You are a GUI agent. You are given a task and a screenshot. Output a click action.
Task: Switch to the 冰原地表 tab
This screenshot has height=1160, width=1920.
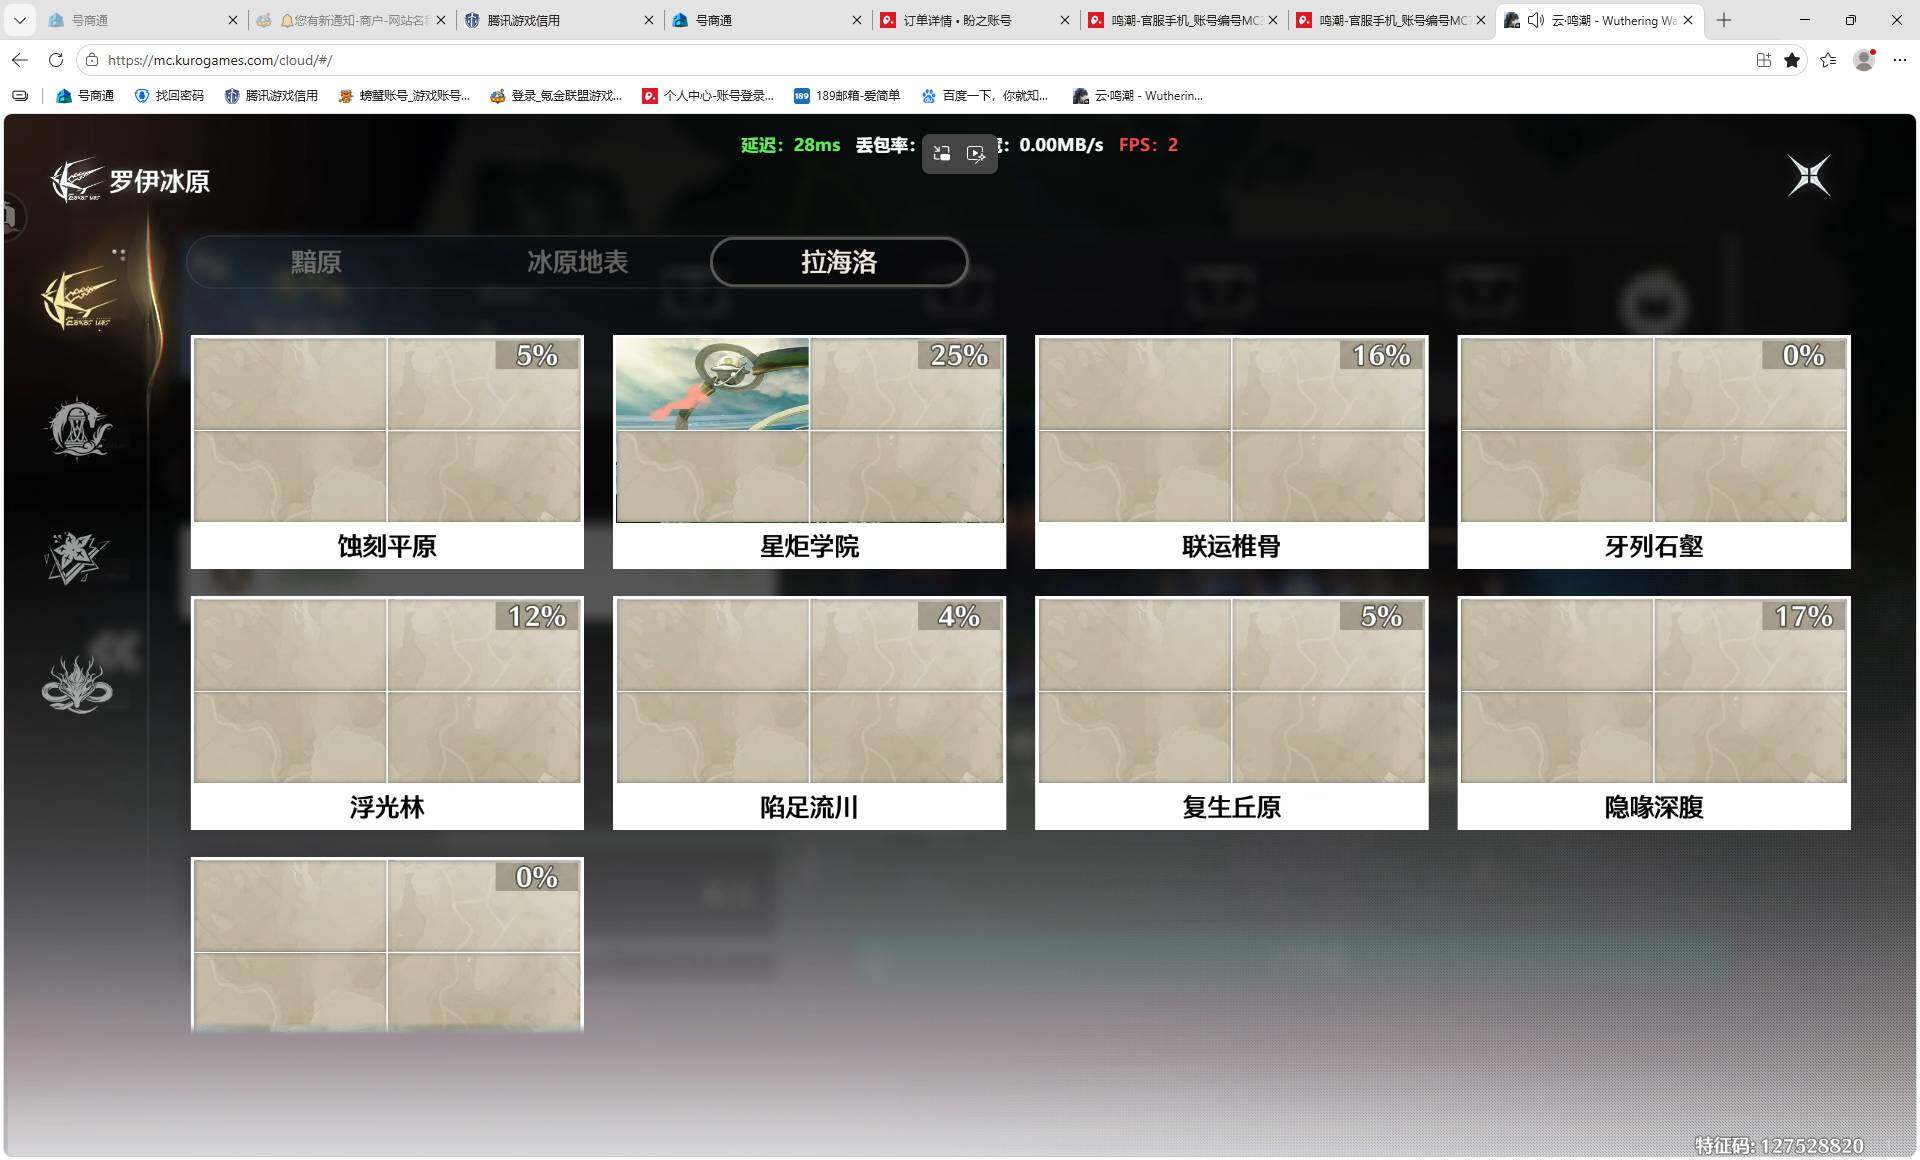pos(578,262)
